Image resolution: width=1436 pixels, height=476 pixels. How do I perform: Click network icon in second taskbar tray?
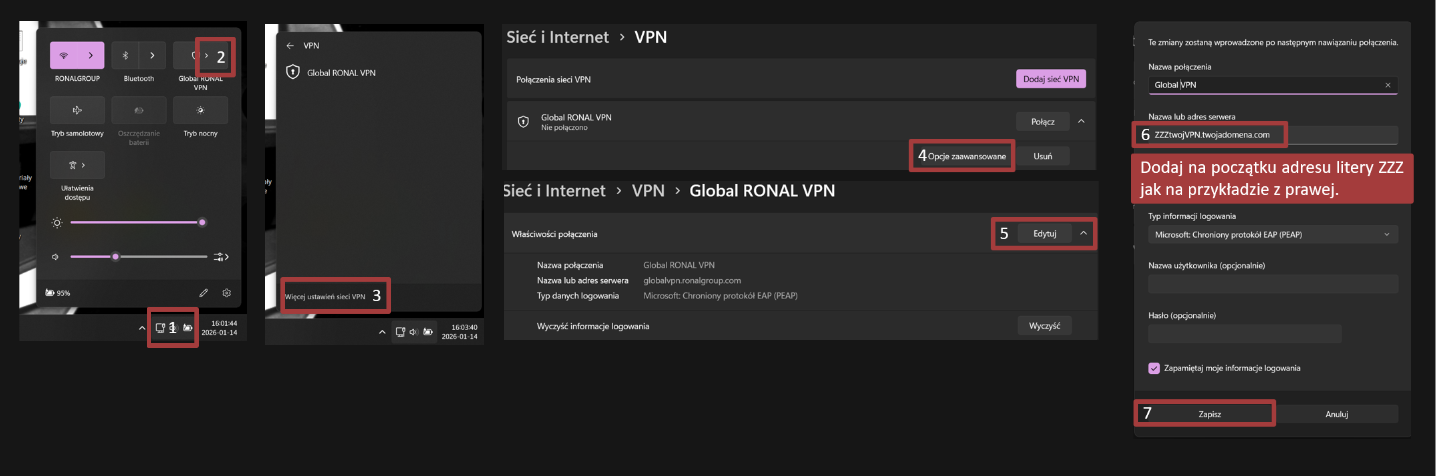399,331
